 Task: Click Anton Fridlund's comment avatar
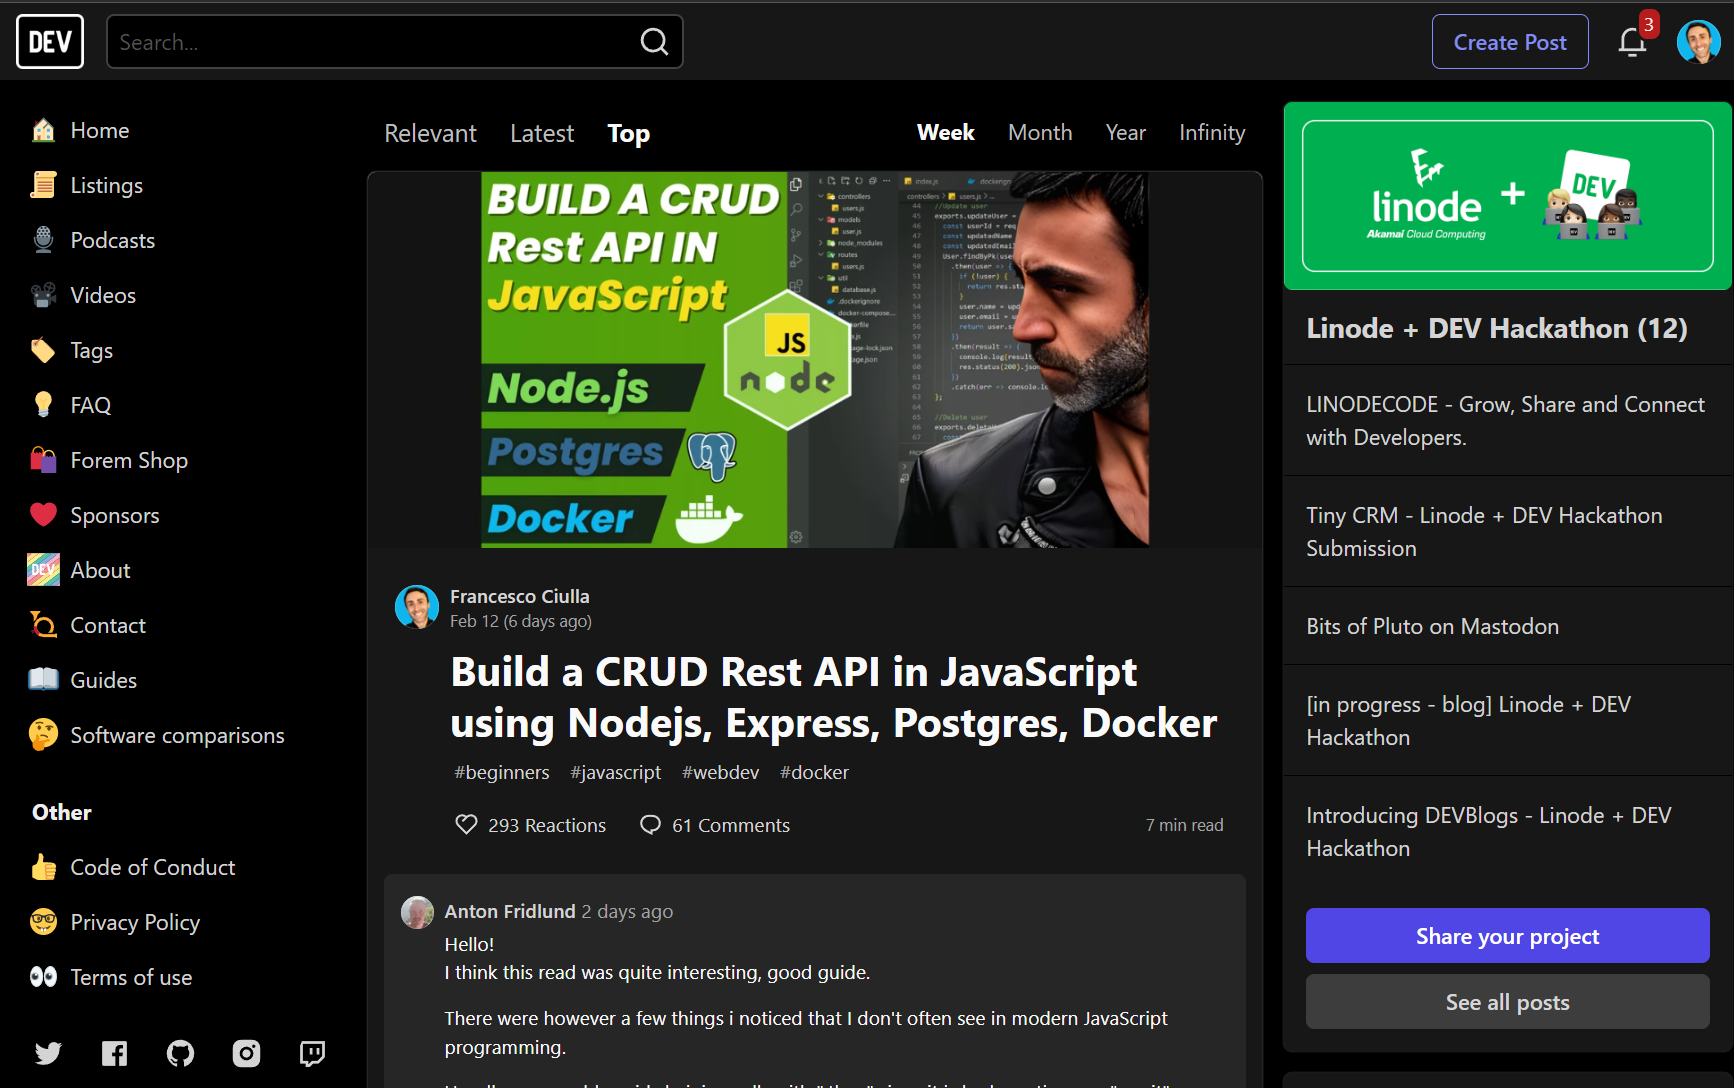[417, 912]
